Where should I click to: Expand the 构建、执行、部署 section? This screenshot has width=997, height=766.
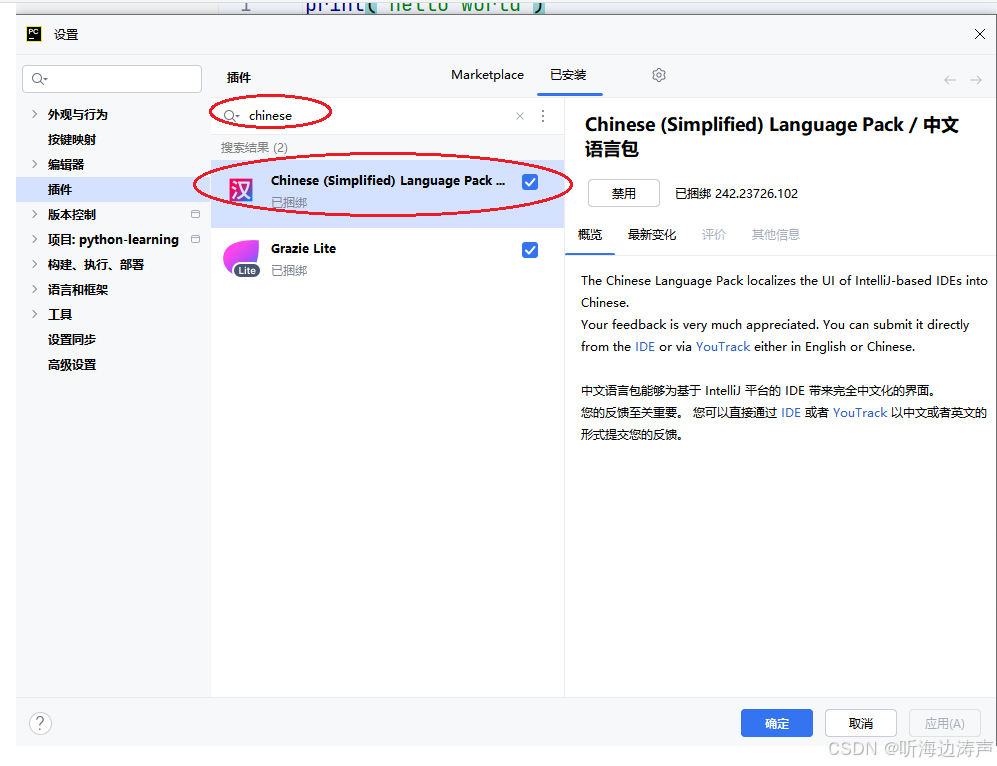tap(34, 264)
